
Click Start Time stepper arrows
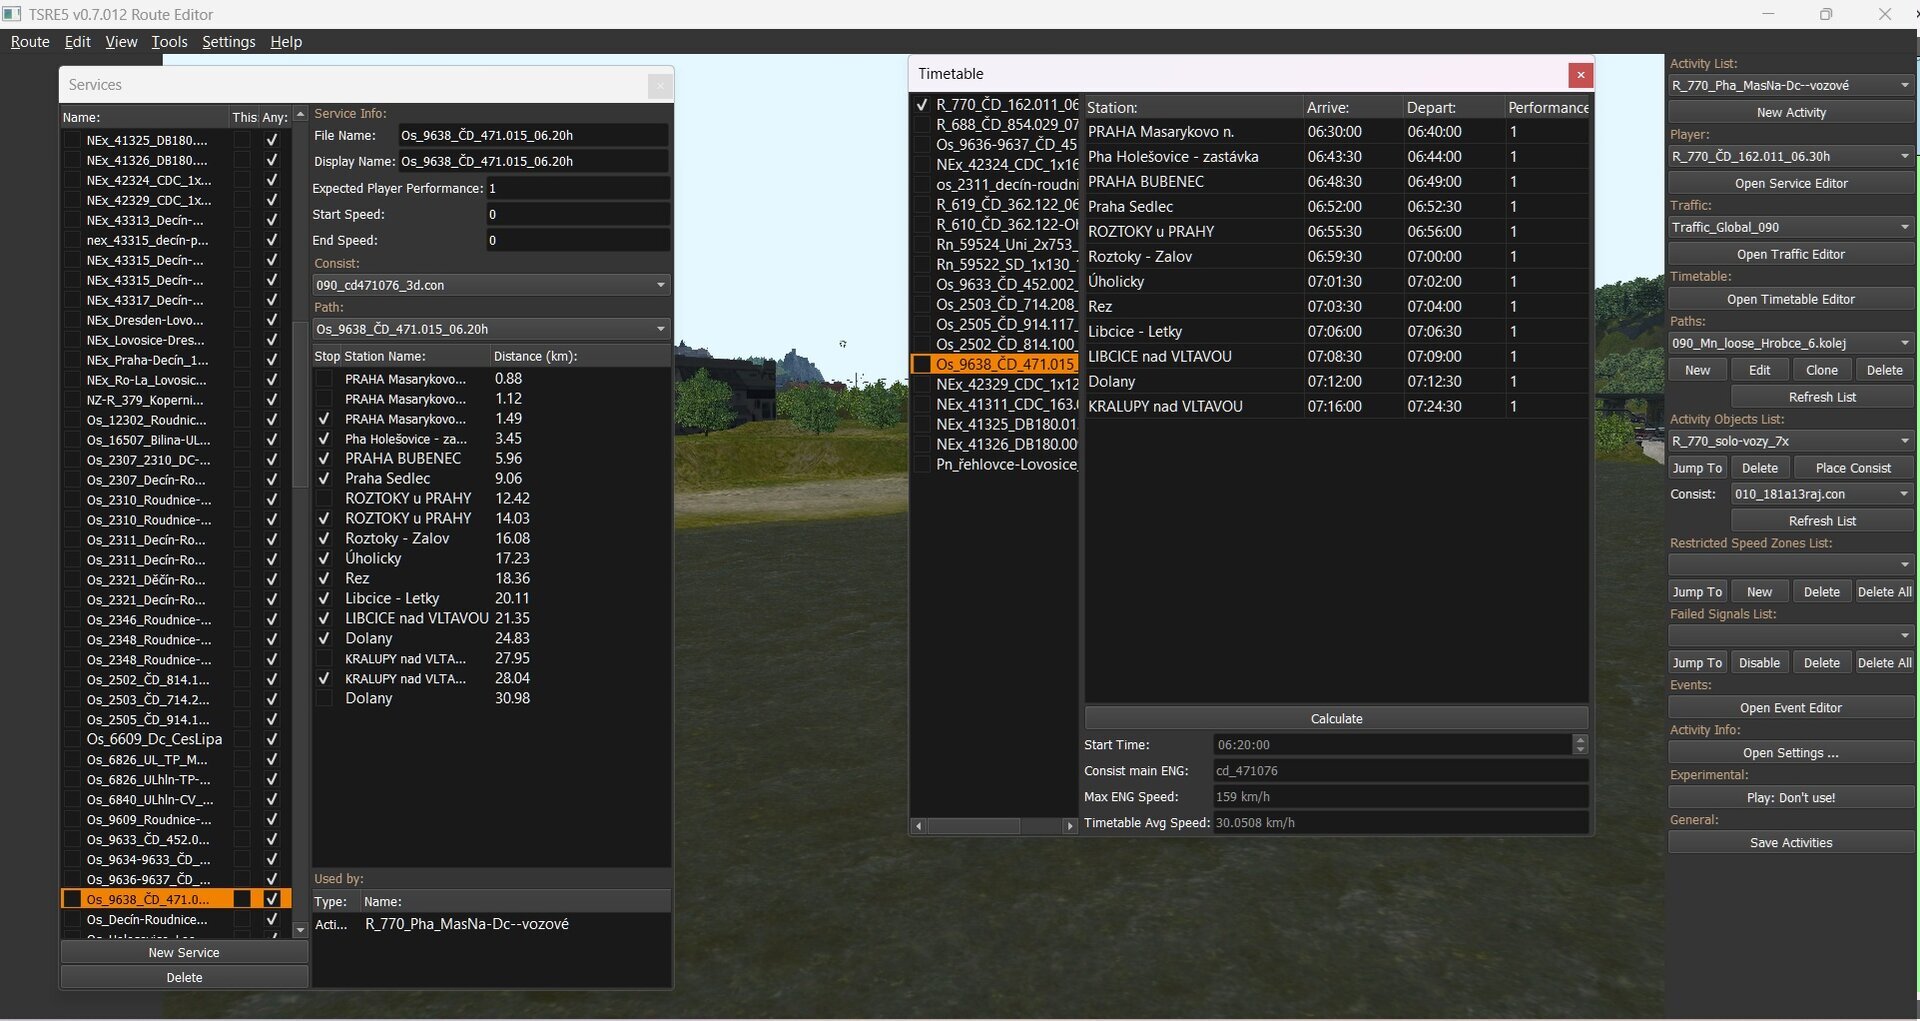(x=1580, y=745)
